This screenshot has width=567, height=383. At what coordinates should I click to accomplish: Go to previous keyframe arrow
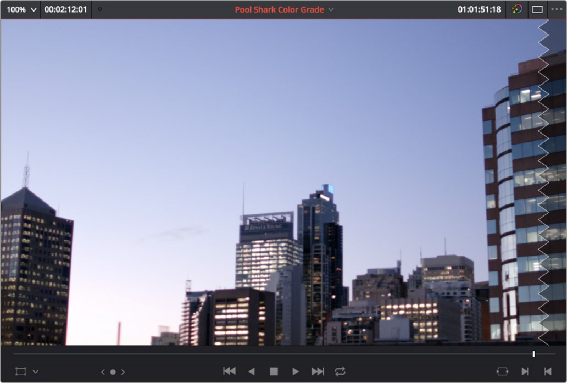(x=103, y=372)
